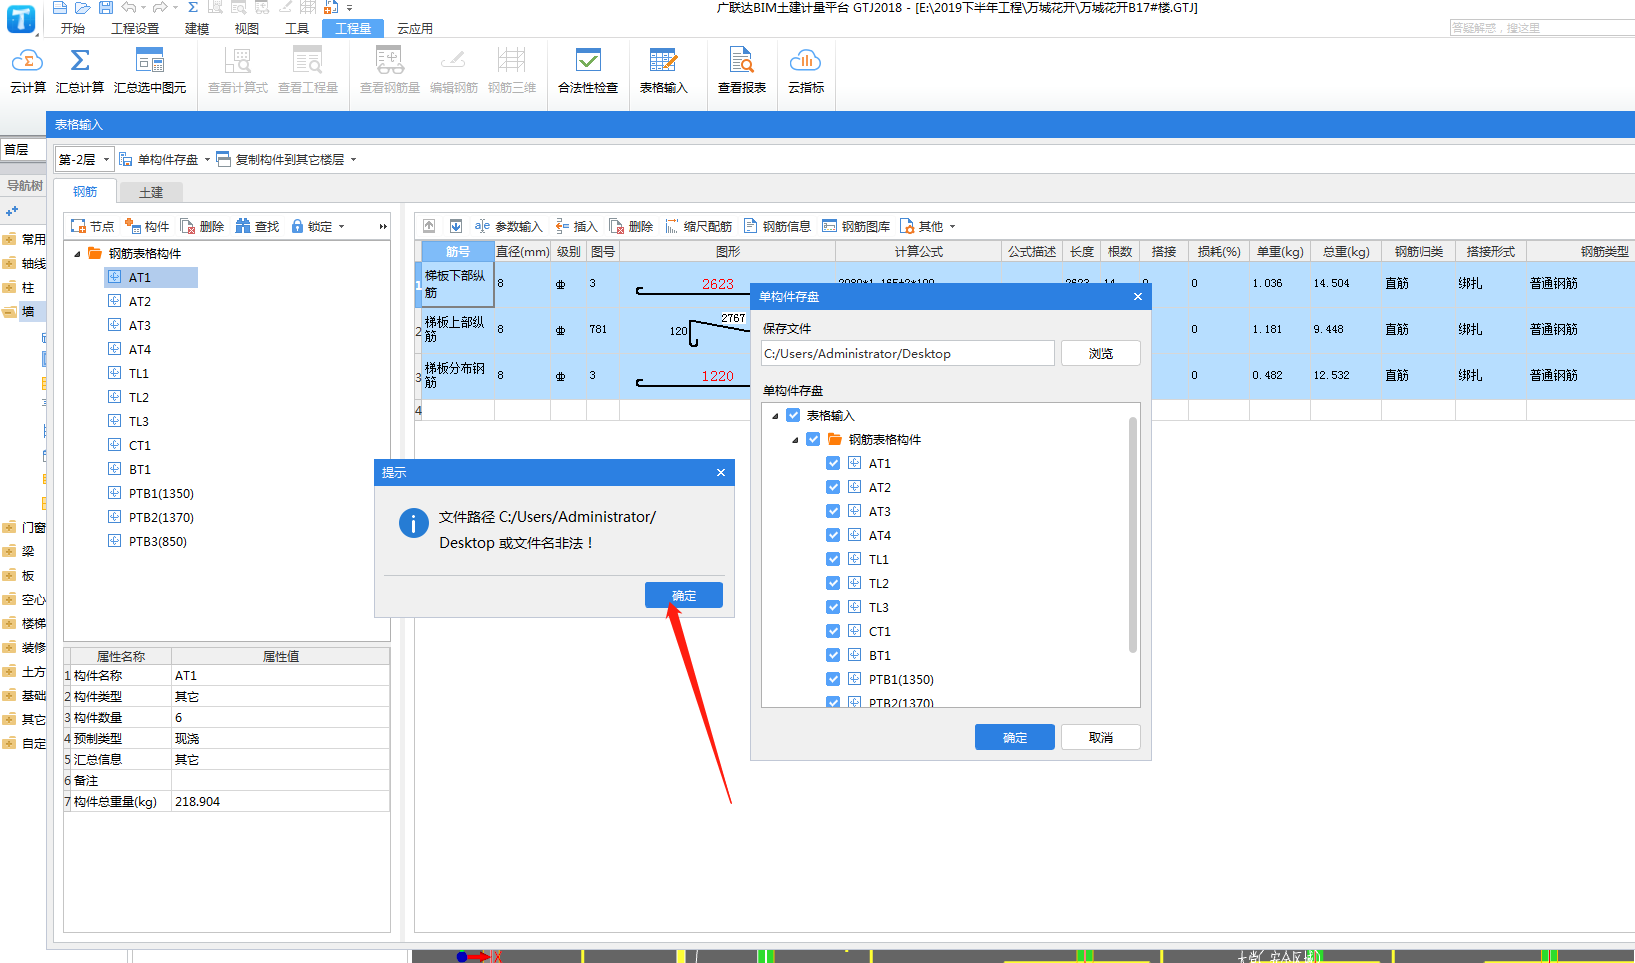Viewport: 1635px width, 963px height.
Task: Select BT1 in left component tree
Action: 140,470
